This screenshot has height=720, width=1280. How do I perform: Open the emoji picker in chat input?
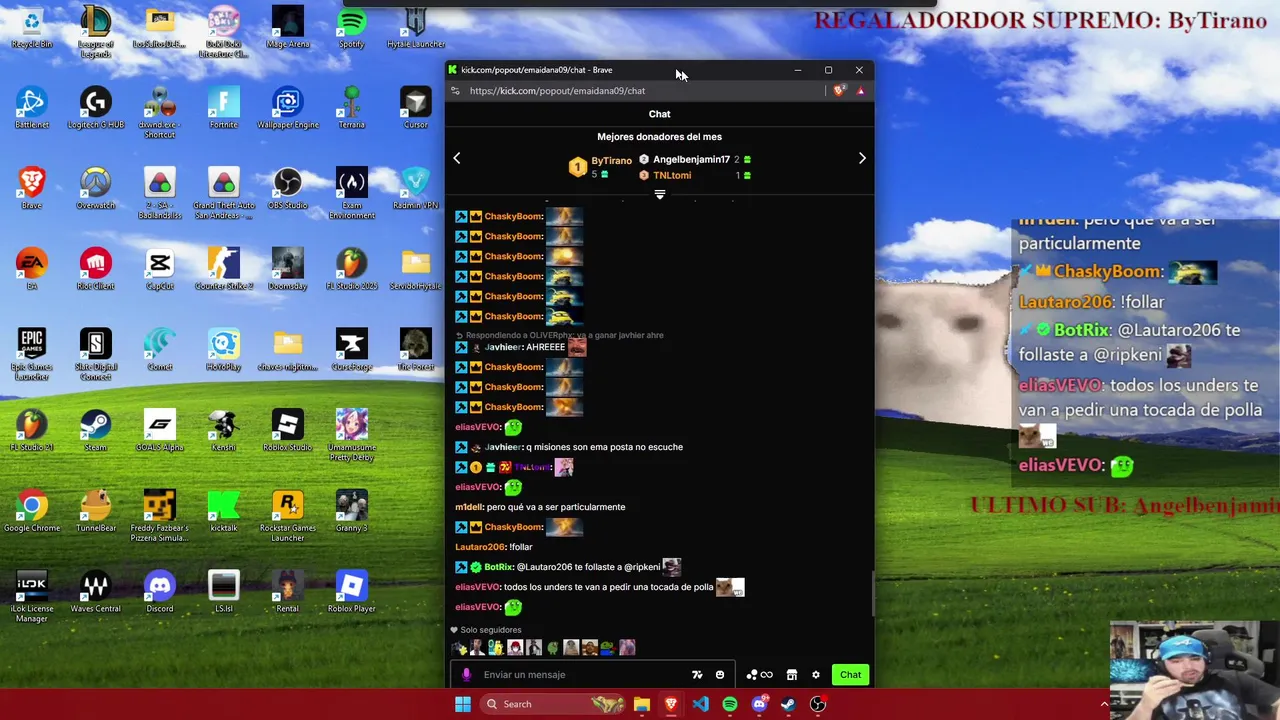[x=720, y=675]
